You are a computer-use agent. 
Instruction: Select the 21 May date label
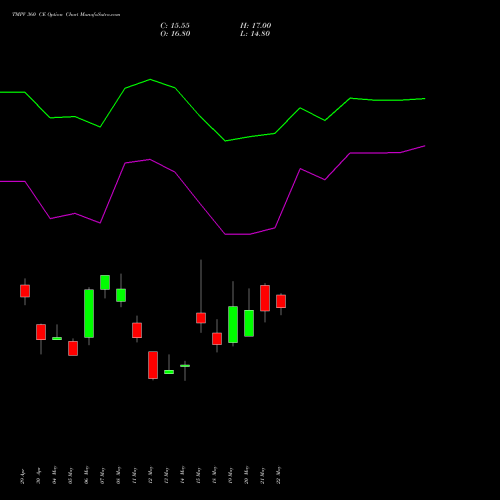click(262, 475)
